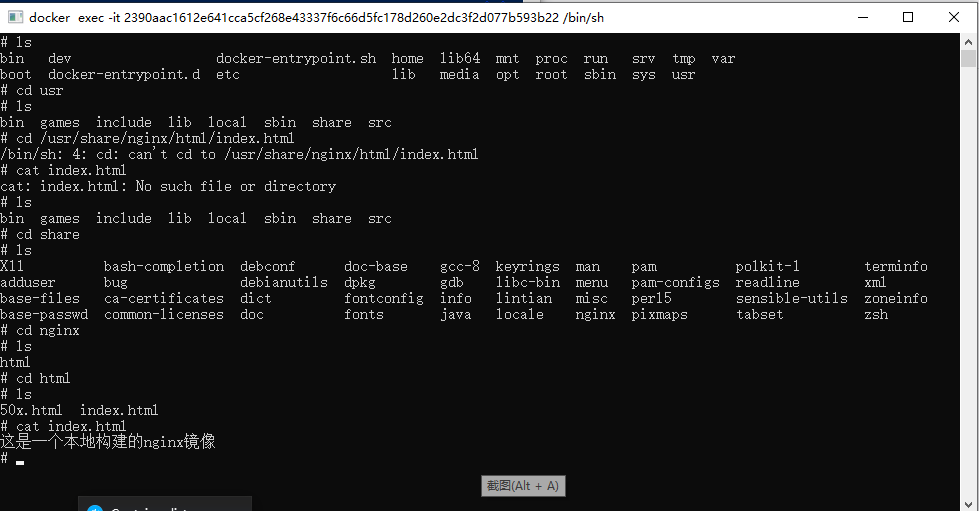Click the 'terminfo' directory entry

tap(895, 266)
